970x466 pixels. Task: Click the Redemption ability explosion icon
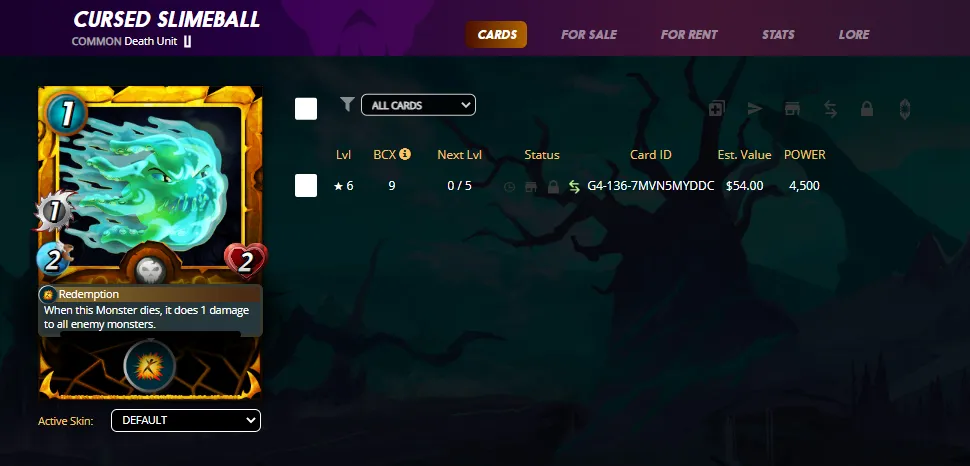150,366
